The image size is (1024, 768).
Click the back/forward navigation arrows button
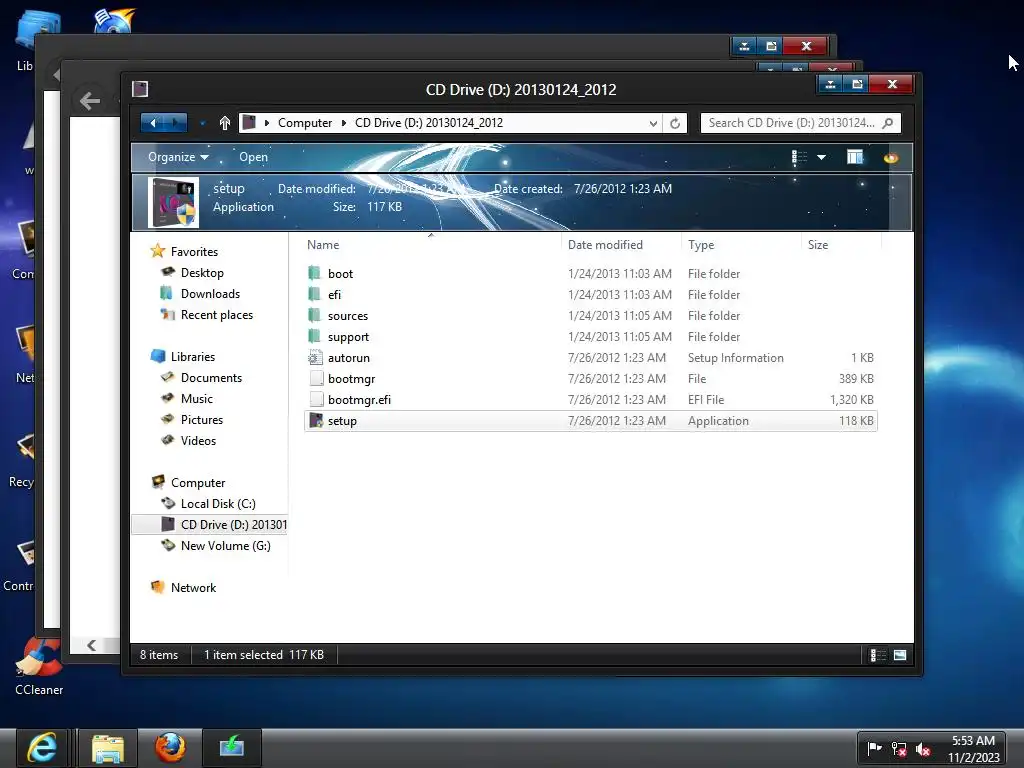coord(164,123)
